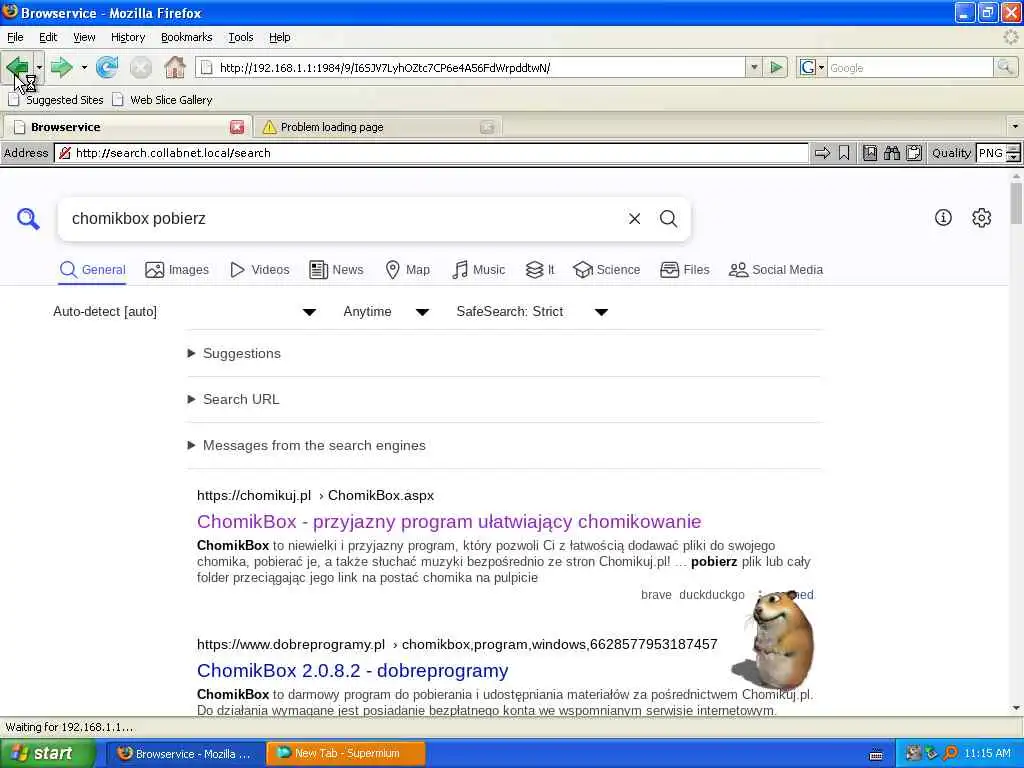Screen dimensions: 1024x768
Task: Select the Map search category
Action: (x=408, y=270)
